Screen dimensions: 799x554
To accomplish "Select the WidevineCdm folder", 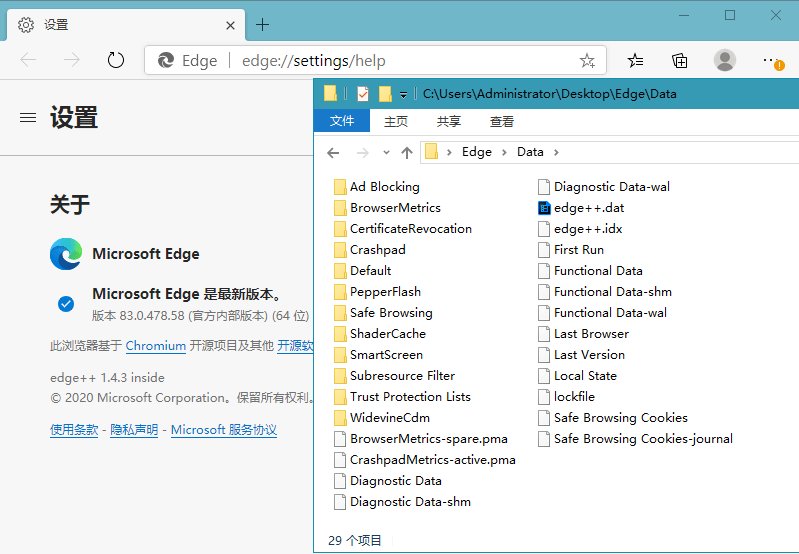I will 382,417.
